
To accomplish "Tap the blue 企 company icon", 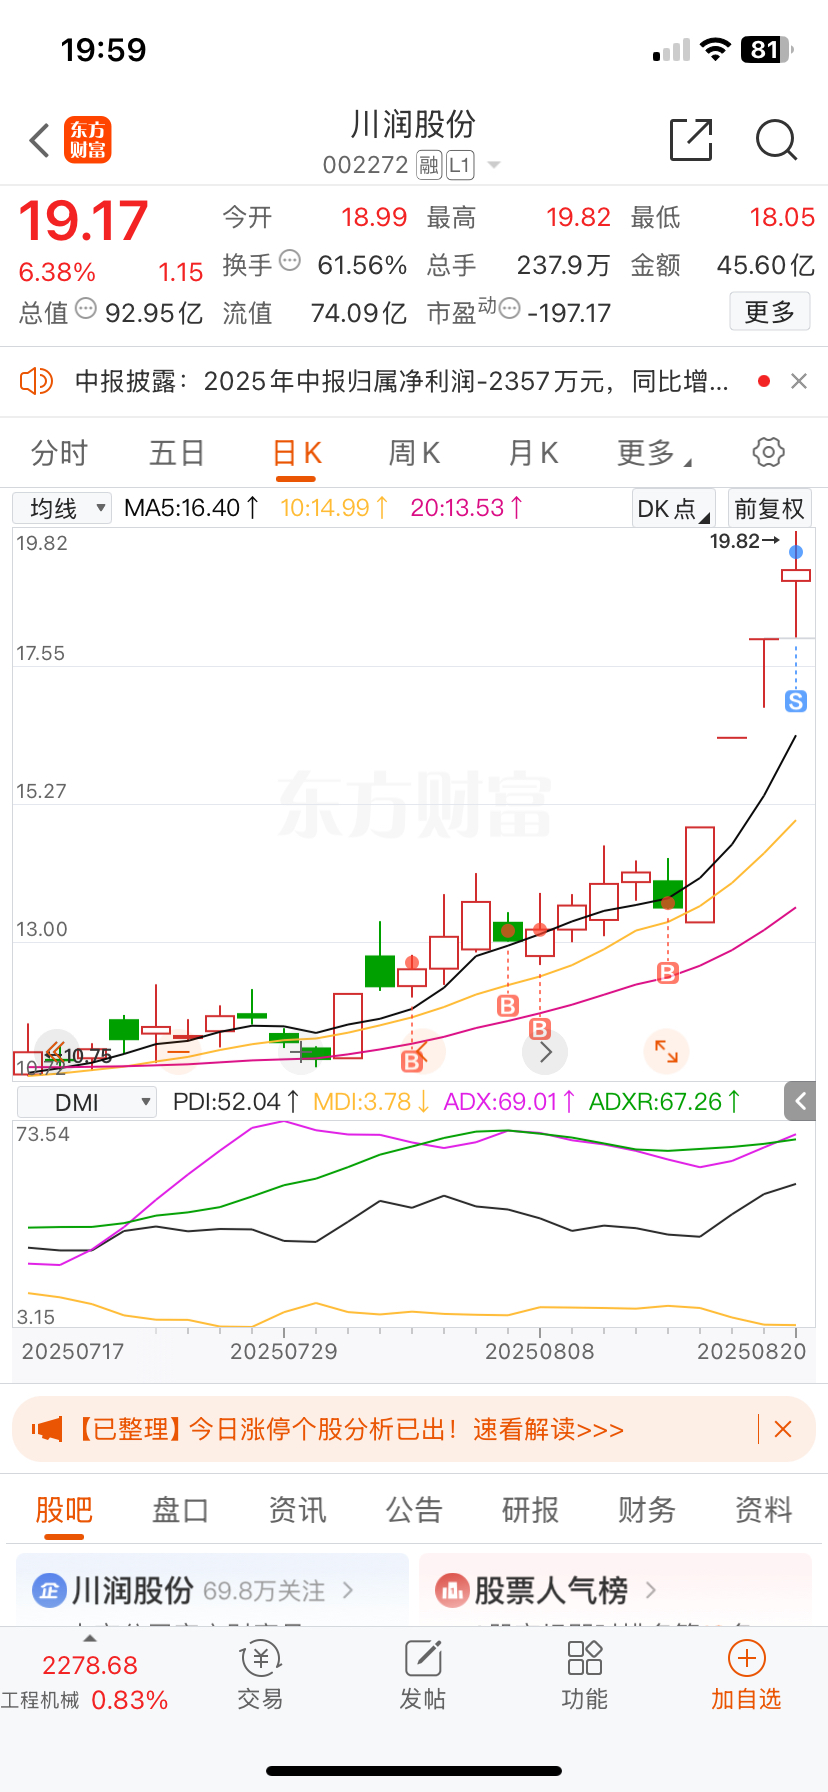I will pyautogui.click(x=49, y=1590).
